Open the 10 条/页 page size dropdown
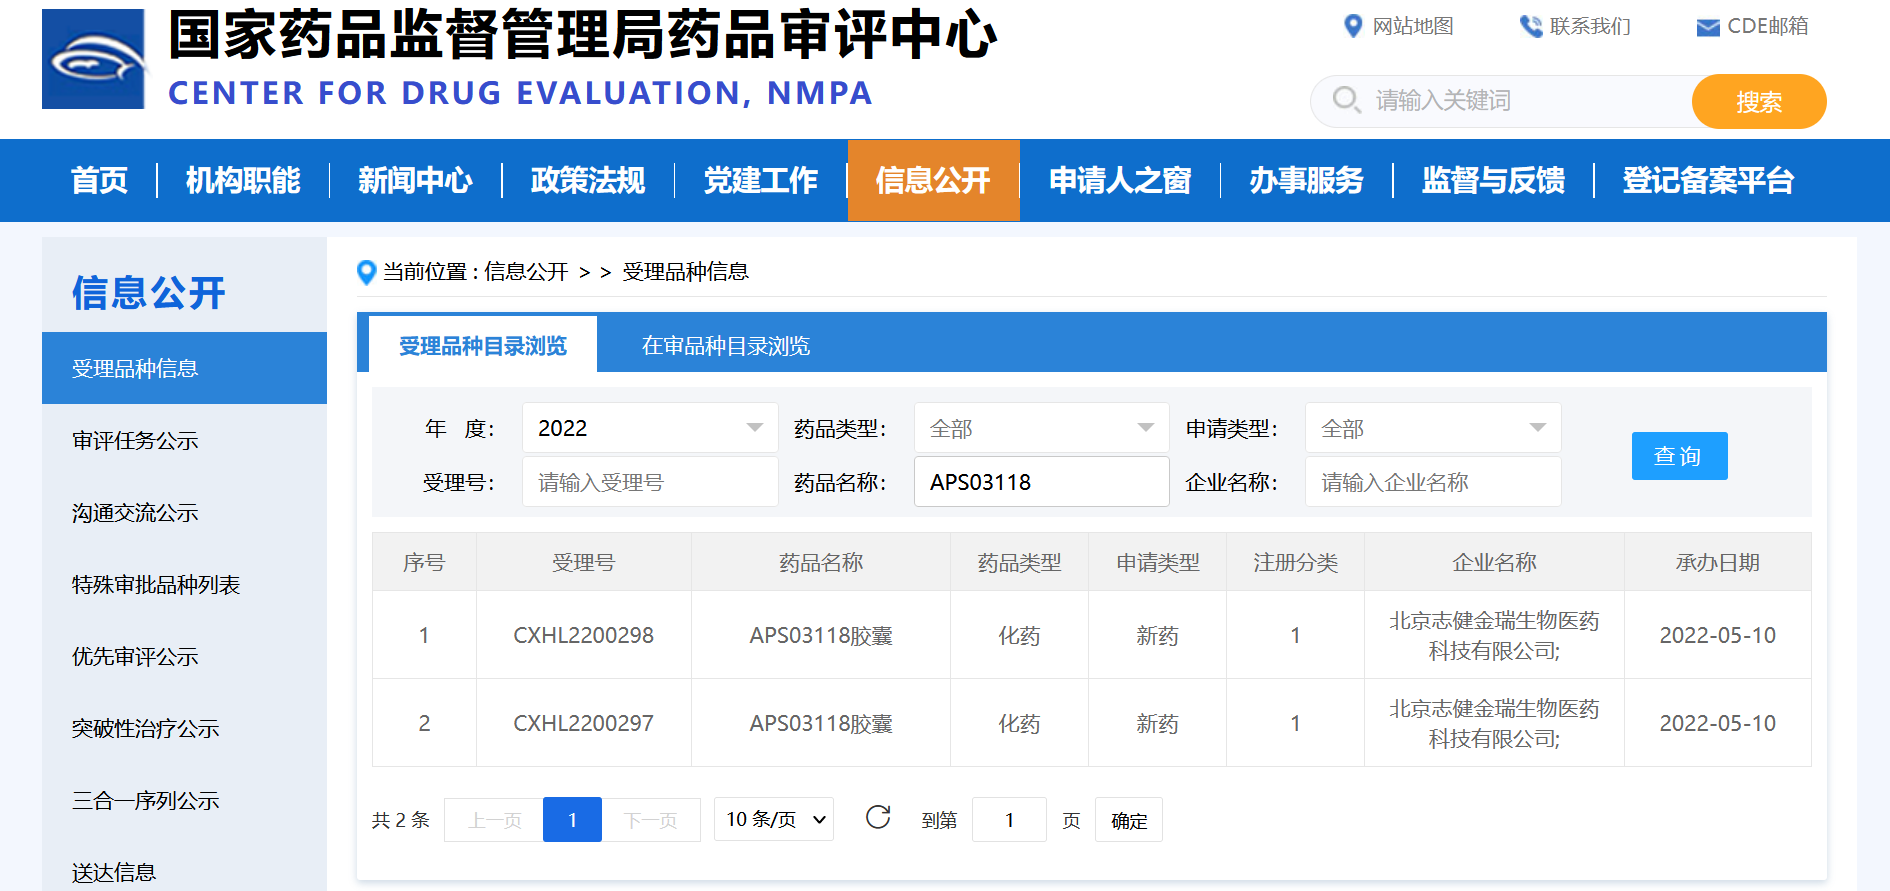The height and width of the screenshot is (891, 1890). click(774, 819)
